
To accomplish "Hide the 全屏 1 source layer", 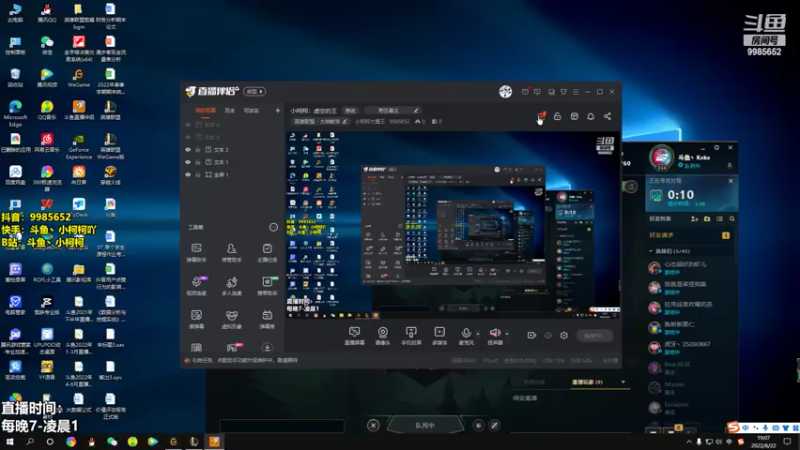I will [188, 174].
